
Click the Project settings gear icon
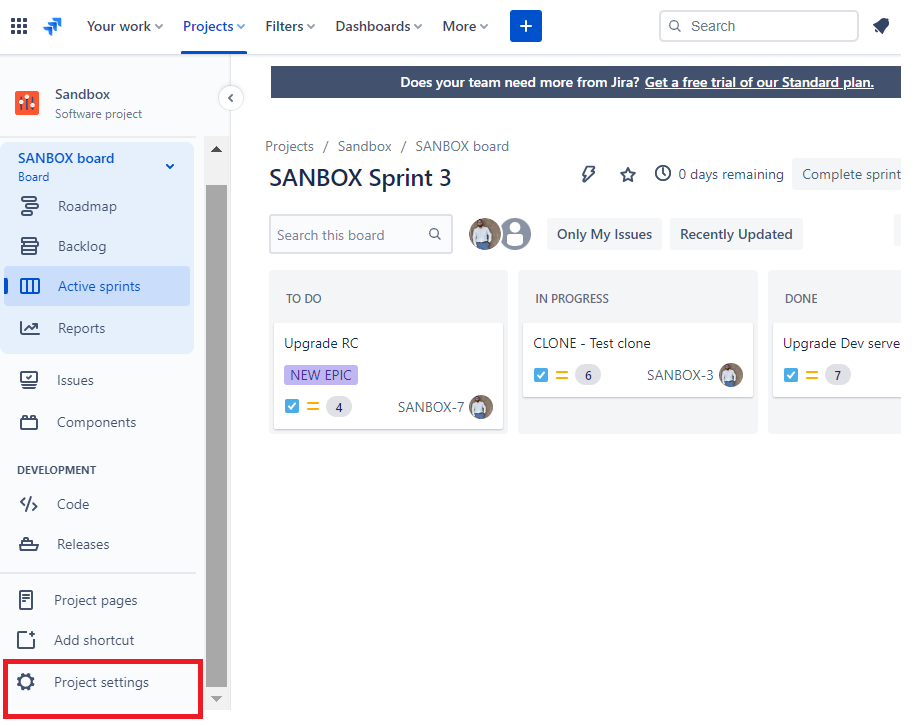[26, 682]
